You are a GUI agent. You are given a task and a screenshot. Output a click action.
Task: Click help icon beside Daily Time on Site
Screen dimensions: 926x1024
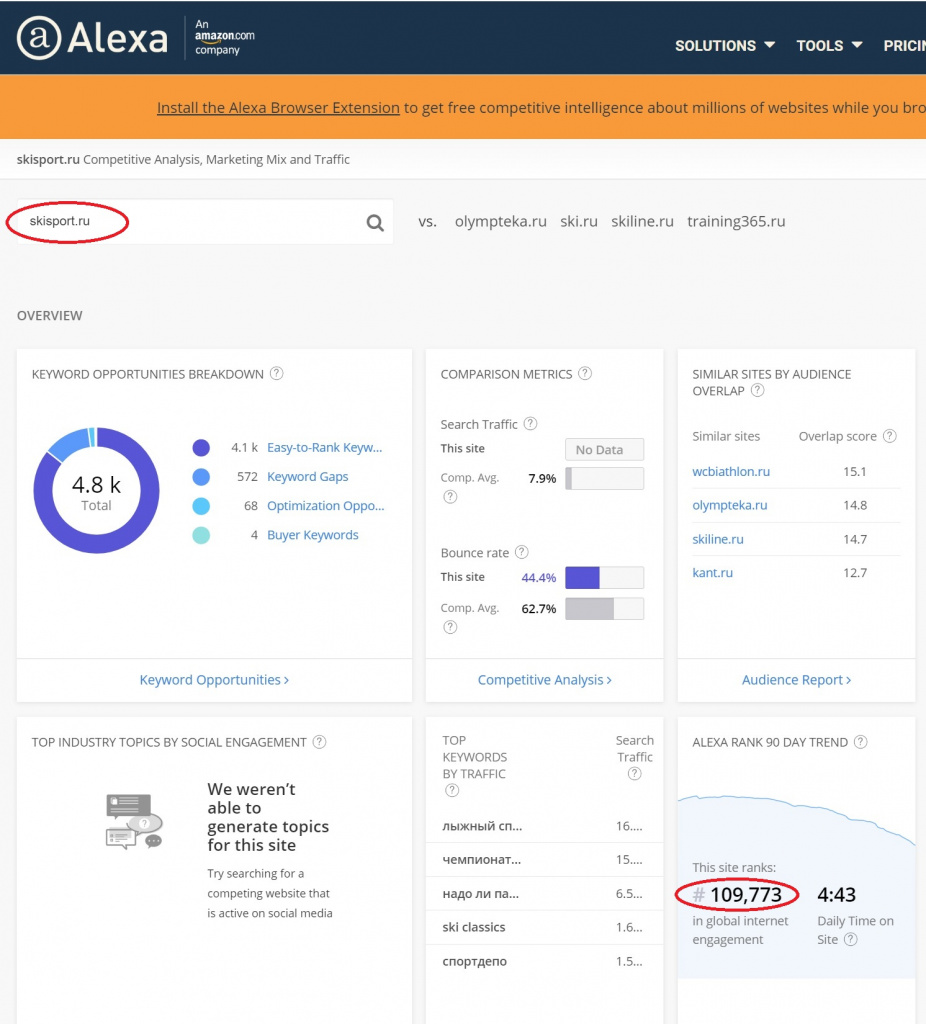(850, 939)
